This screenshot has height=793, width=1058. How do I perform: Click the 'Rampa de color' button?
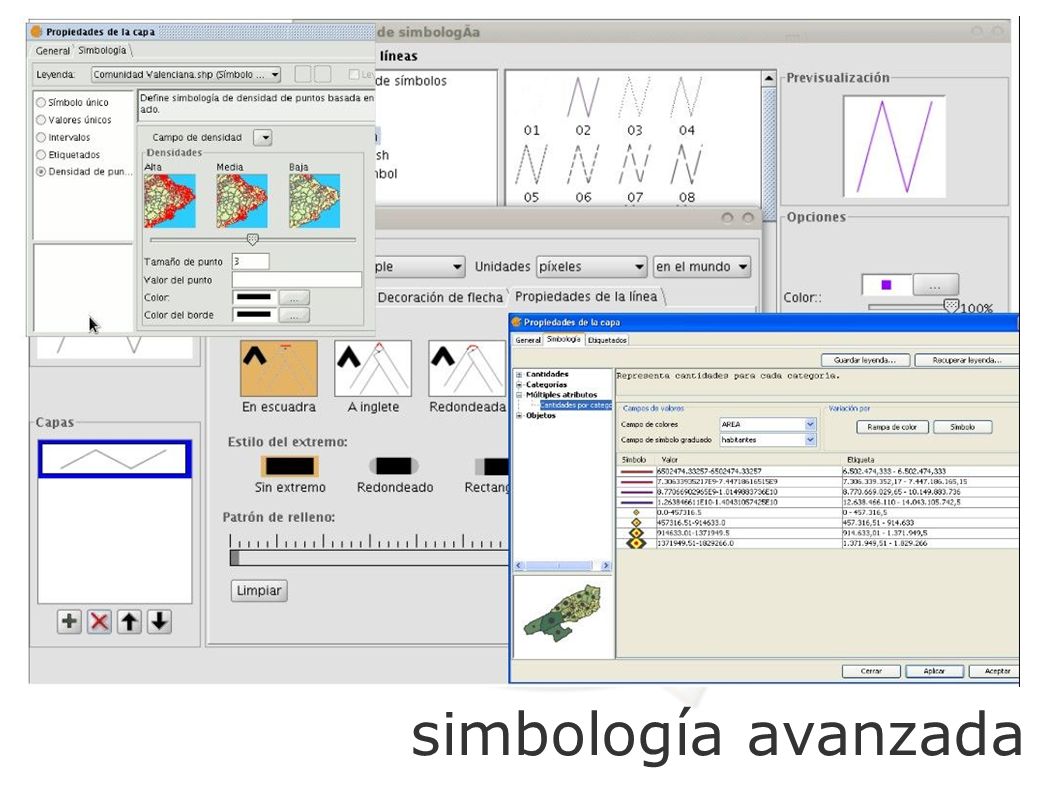point(892,427)
